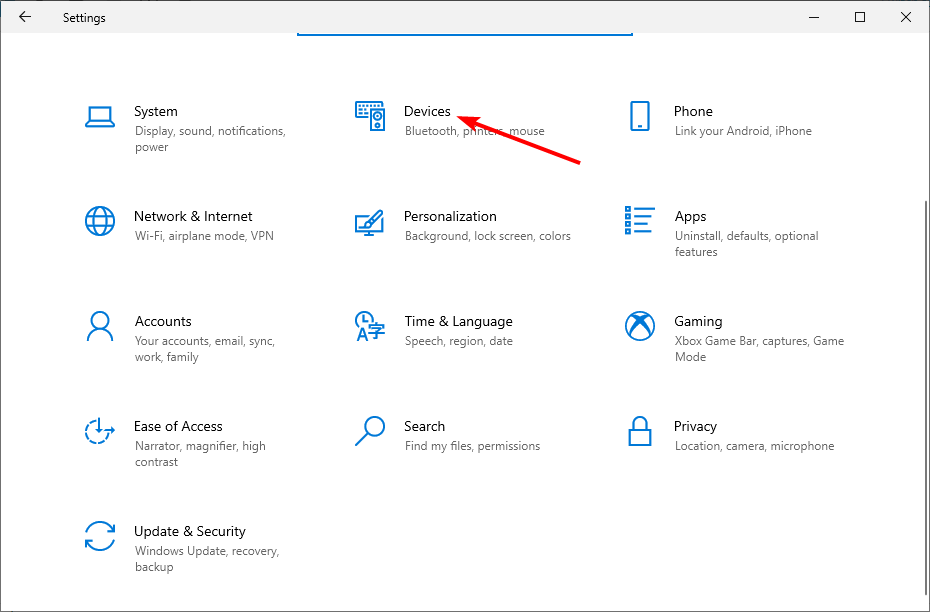The image size is (930, 612).
Task: Click the System monitor icon
Action: [100, 117]
